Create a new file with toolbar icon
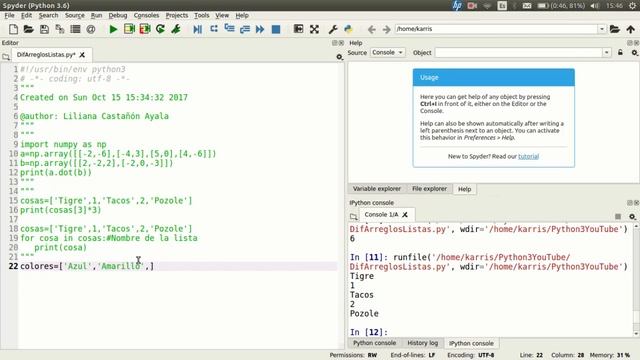The width and height of the screenshot is (640, 360). pyautogui.click(x=13, y=29)
